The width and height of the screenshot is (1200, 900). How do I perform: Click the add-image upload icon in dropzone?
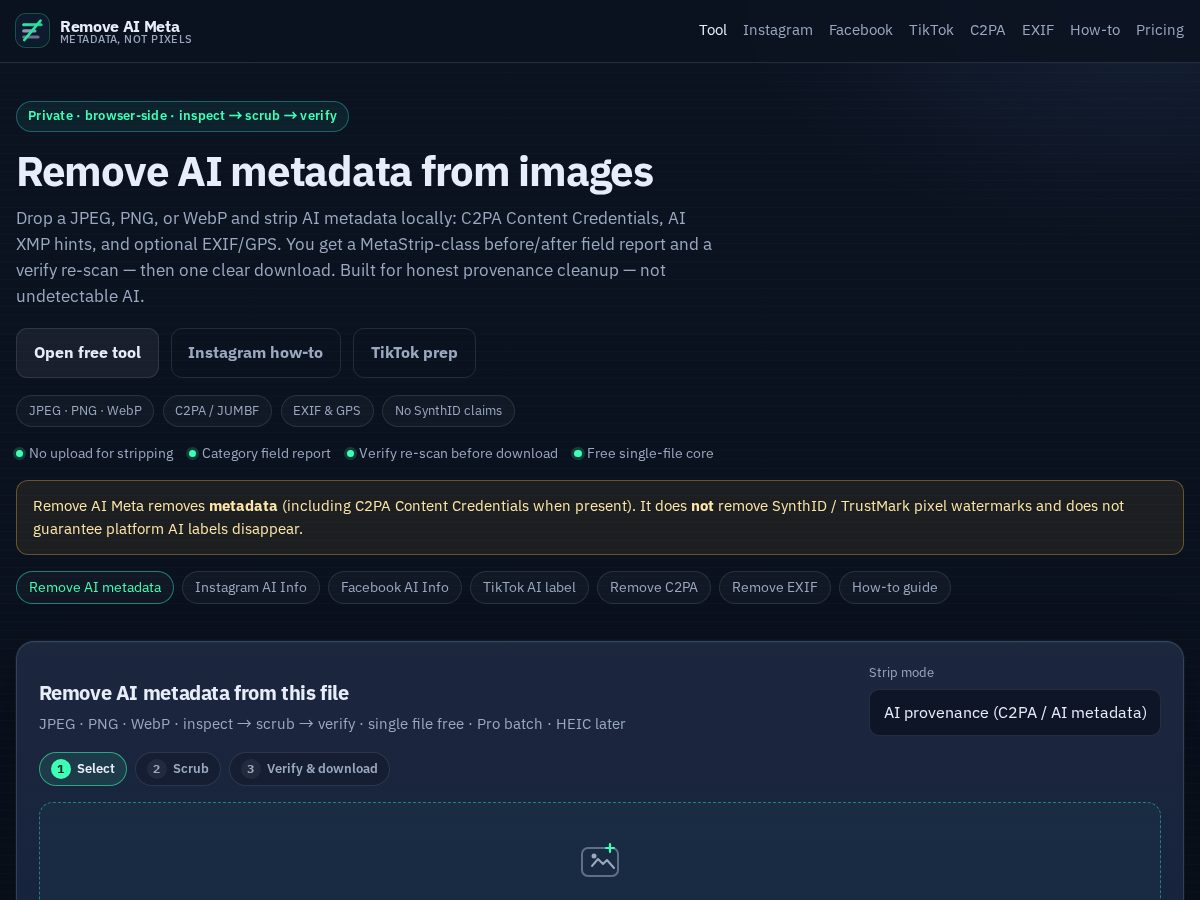(x=600, y=860)
